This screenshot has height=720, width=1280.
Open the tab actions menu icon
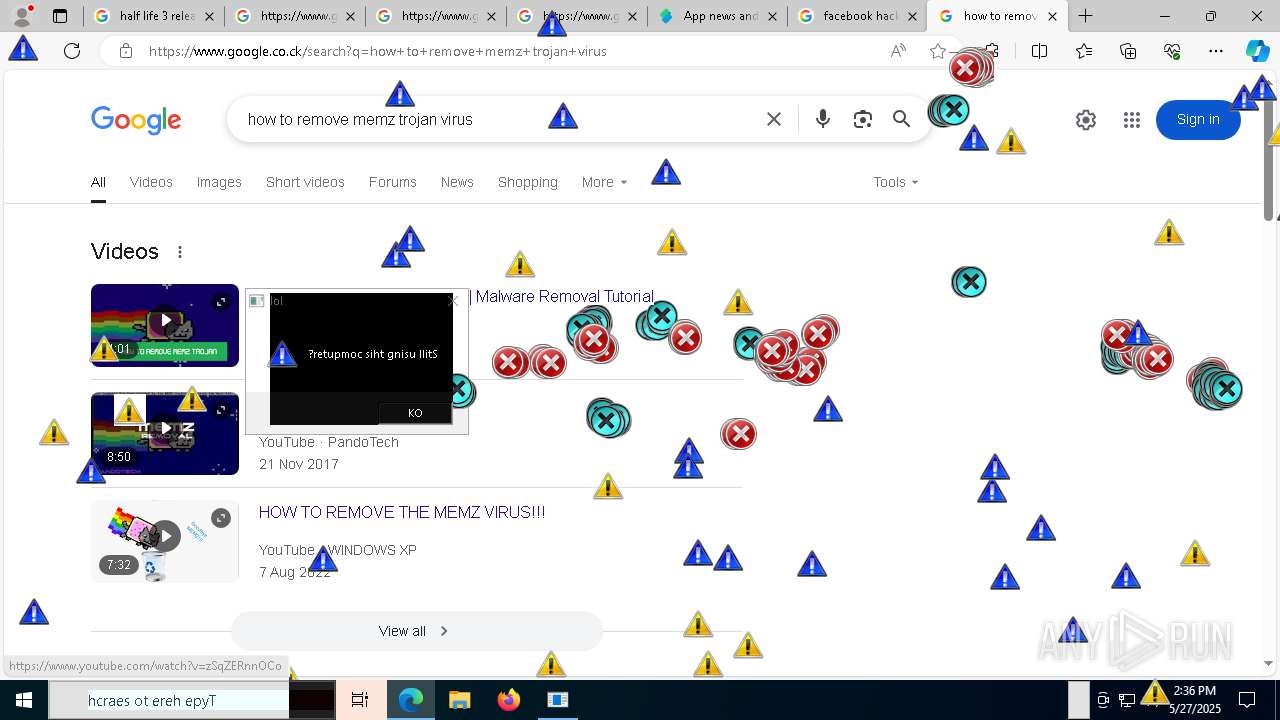[x=60, y=16]
